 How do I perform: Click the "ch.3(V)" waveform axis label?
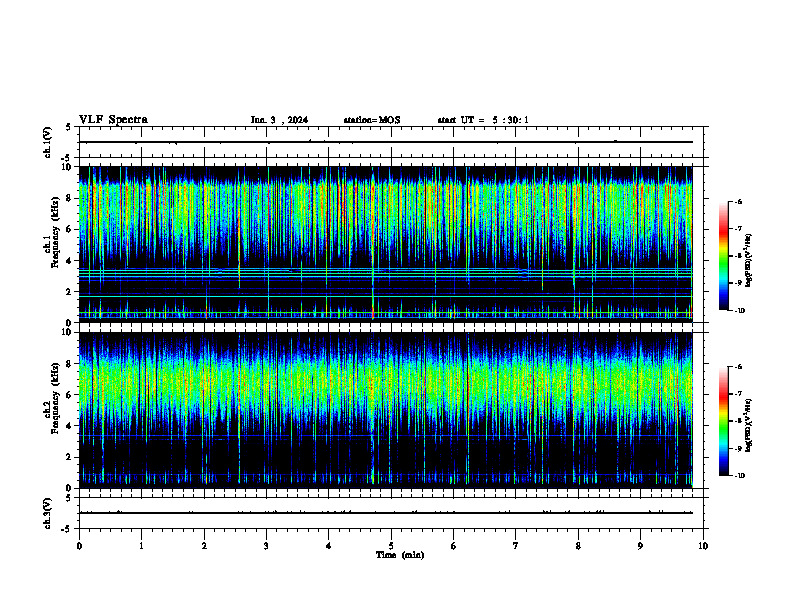pyautogui.click(x=48, y=513)
